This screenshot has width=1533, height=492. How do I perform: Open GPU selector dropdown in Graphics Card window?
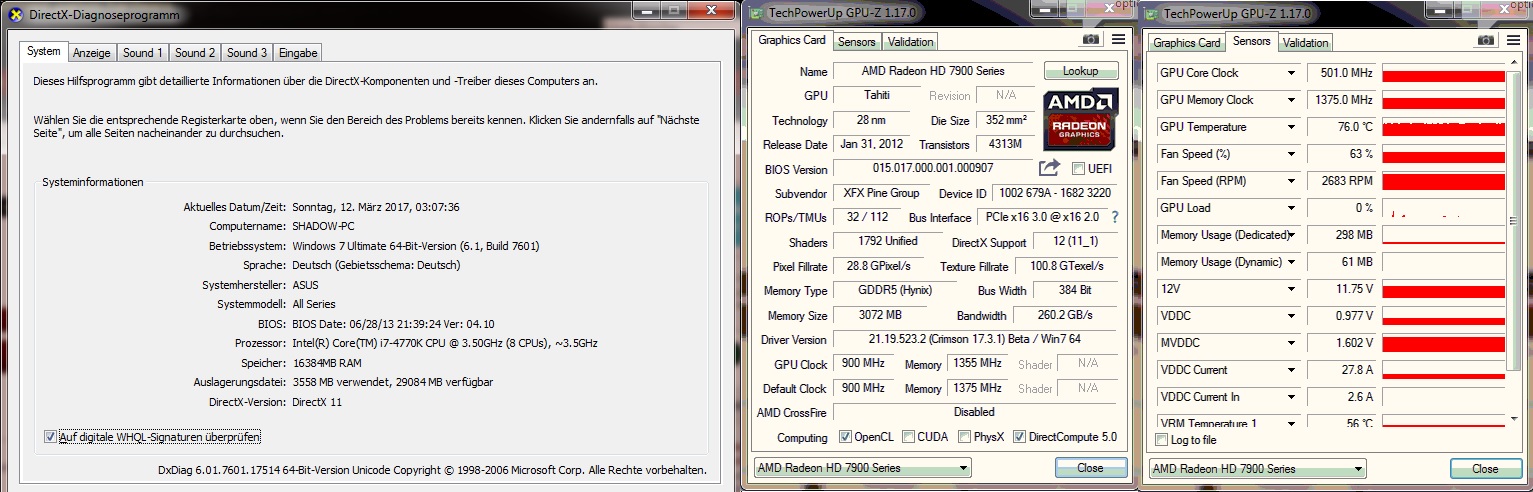tap(863, 468)
